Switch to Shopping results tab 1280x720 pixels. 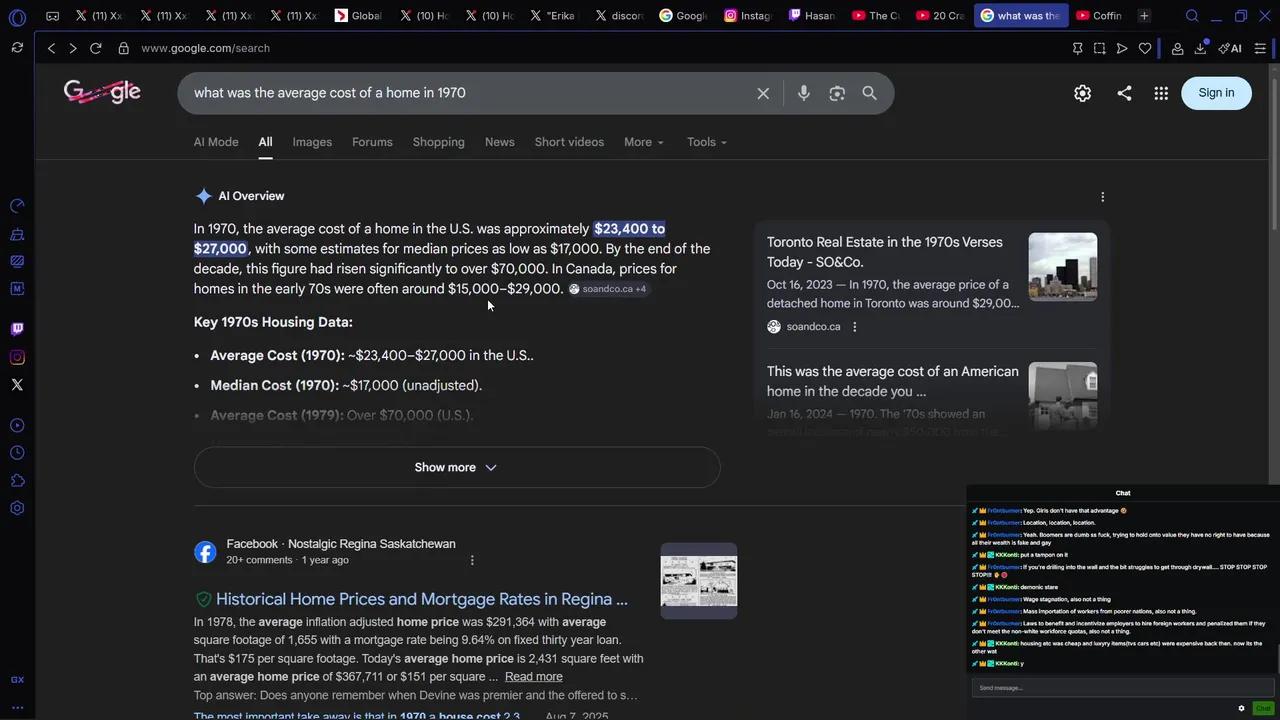439,142
